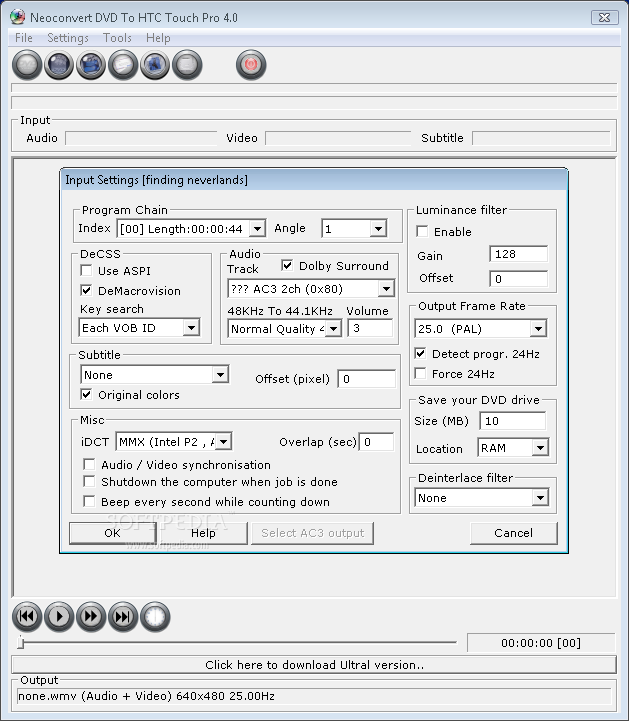Click the Volume input field
This screenshot has height=721, width=629.
tap(371, 328)
